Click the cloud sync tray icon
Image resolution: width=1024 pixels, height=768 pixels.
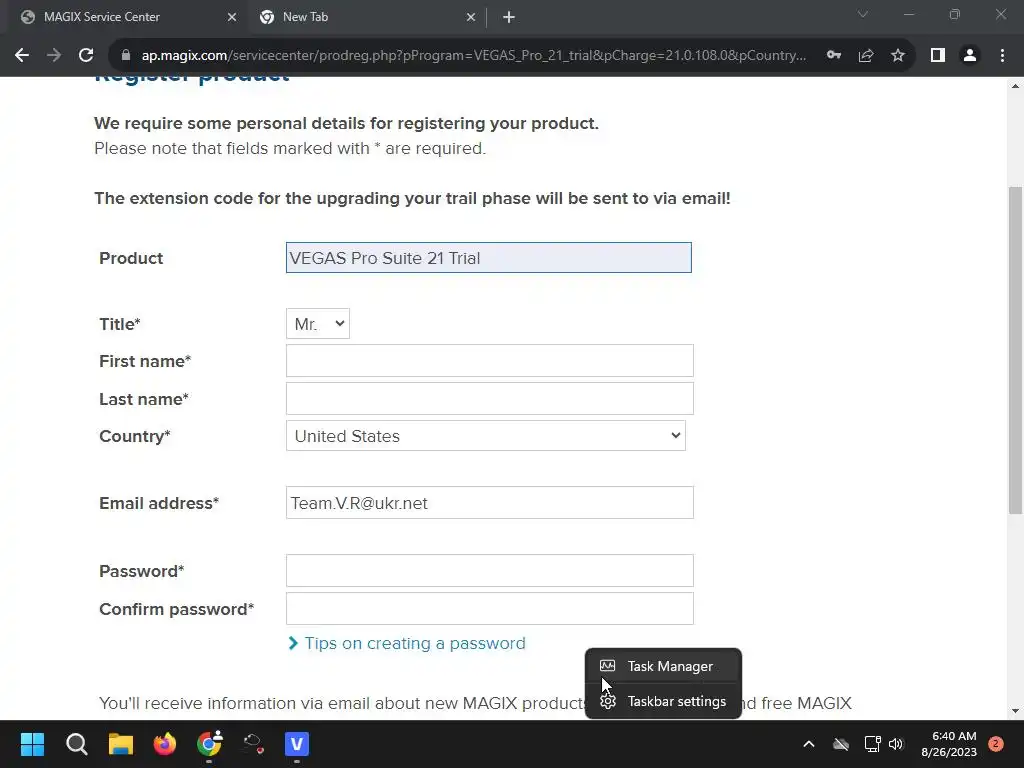[x=841, y=744]
